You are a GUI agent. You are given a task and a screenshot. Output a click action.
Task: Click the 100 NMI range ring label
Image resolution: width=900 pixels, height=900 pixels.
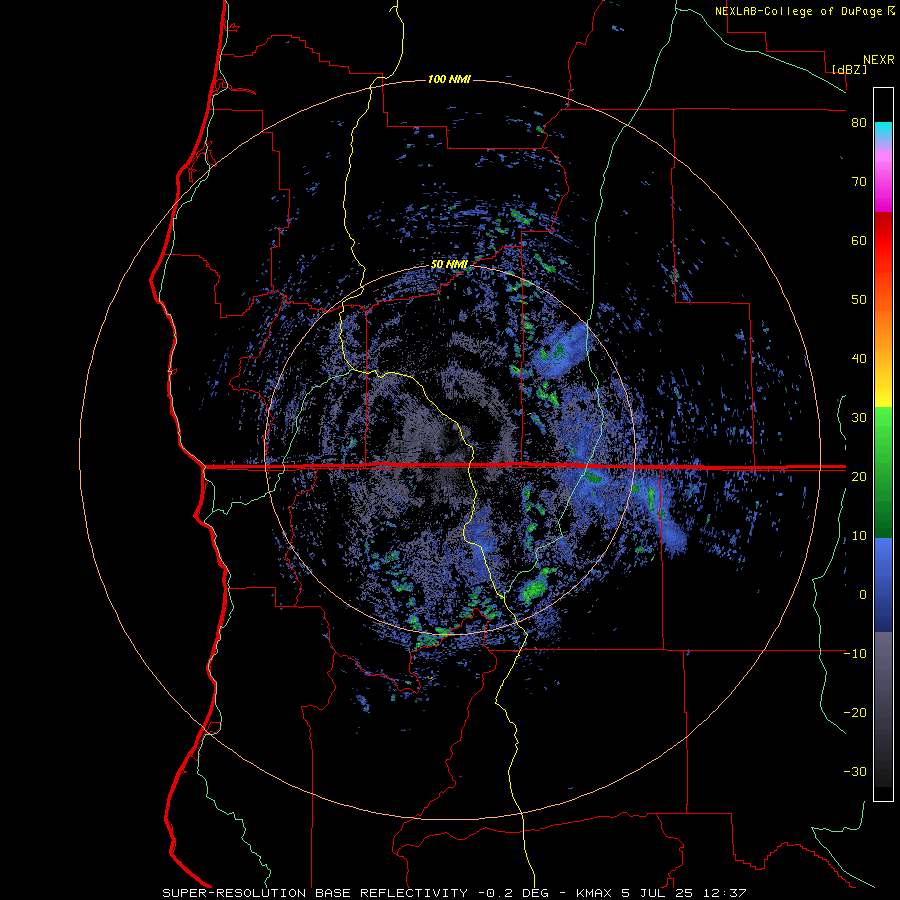point(449,79)
